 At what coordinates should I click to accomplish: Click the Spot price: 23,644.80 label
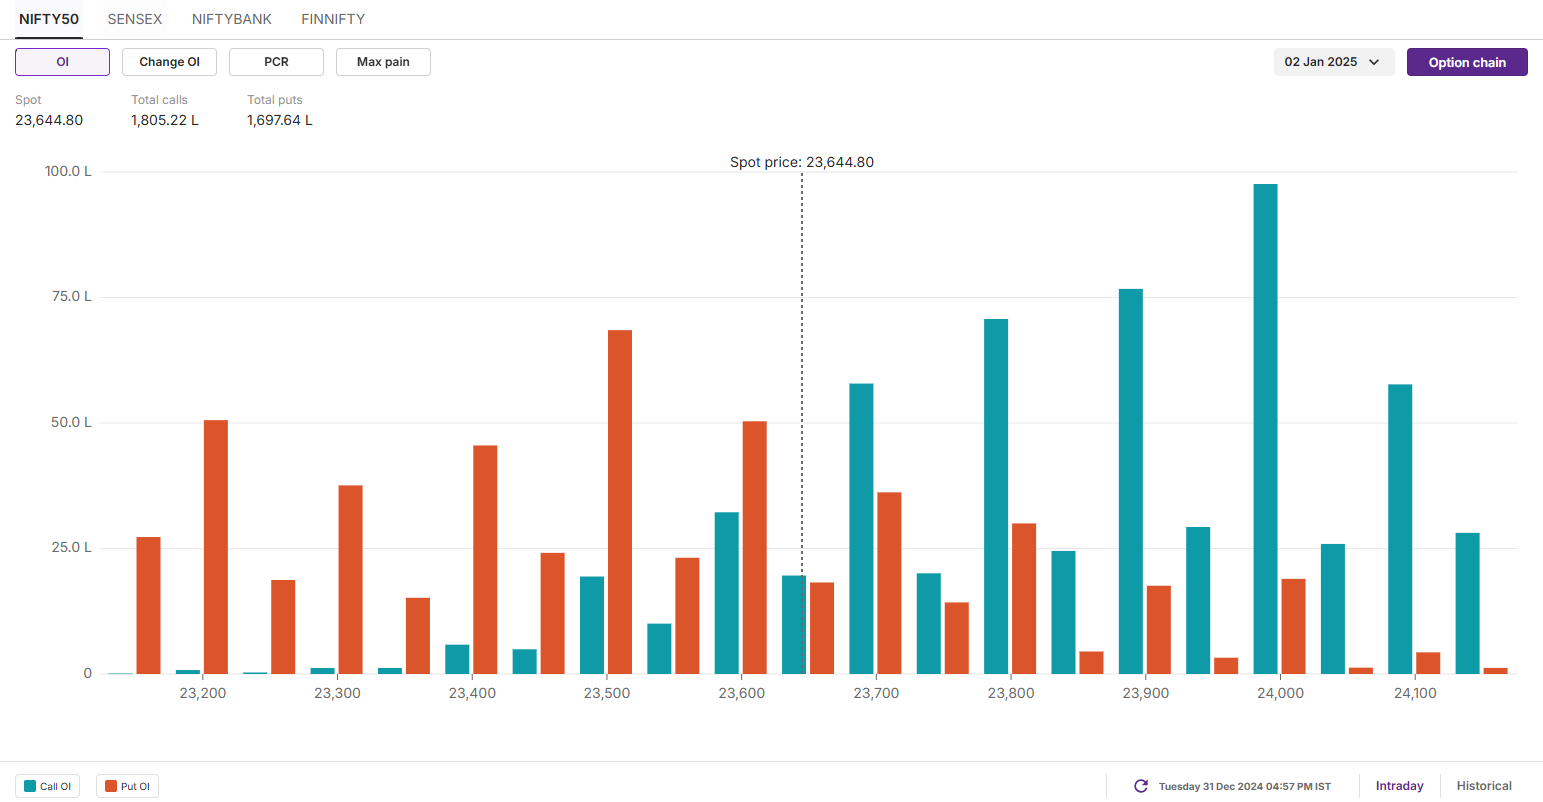pos(802,162)
